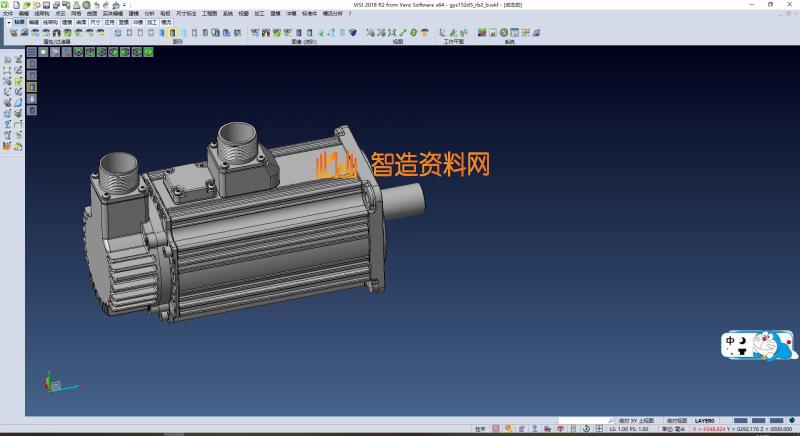Viewport: 800px width, 436px height.
Task: Click the Open folder icon in quick access bar
Action: tap(27, 5)
